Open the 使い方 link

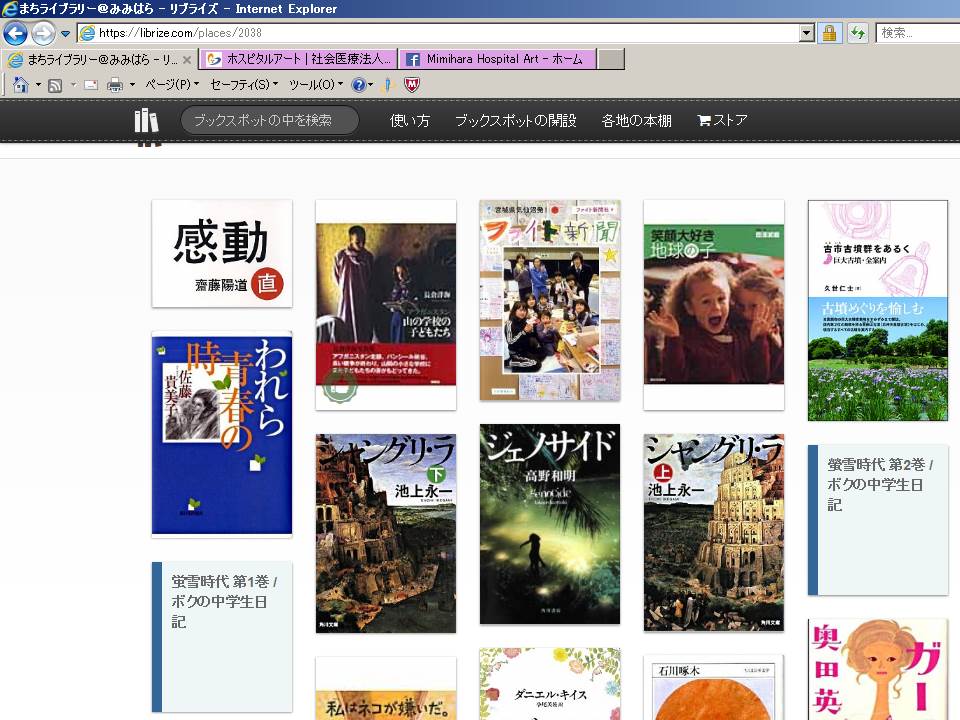(x=410, y=121)
